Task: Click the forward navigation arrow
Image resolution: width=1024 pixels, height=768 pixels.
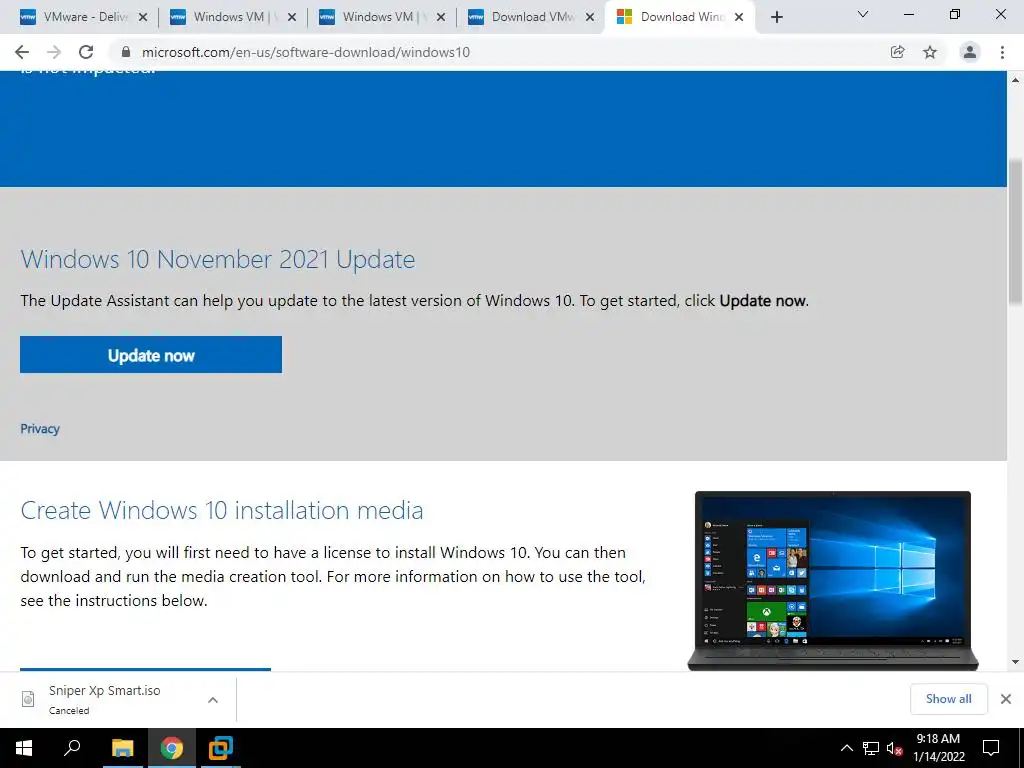Action: point(54,52)
